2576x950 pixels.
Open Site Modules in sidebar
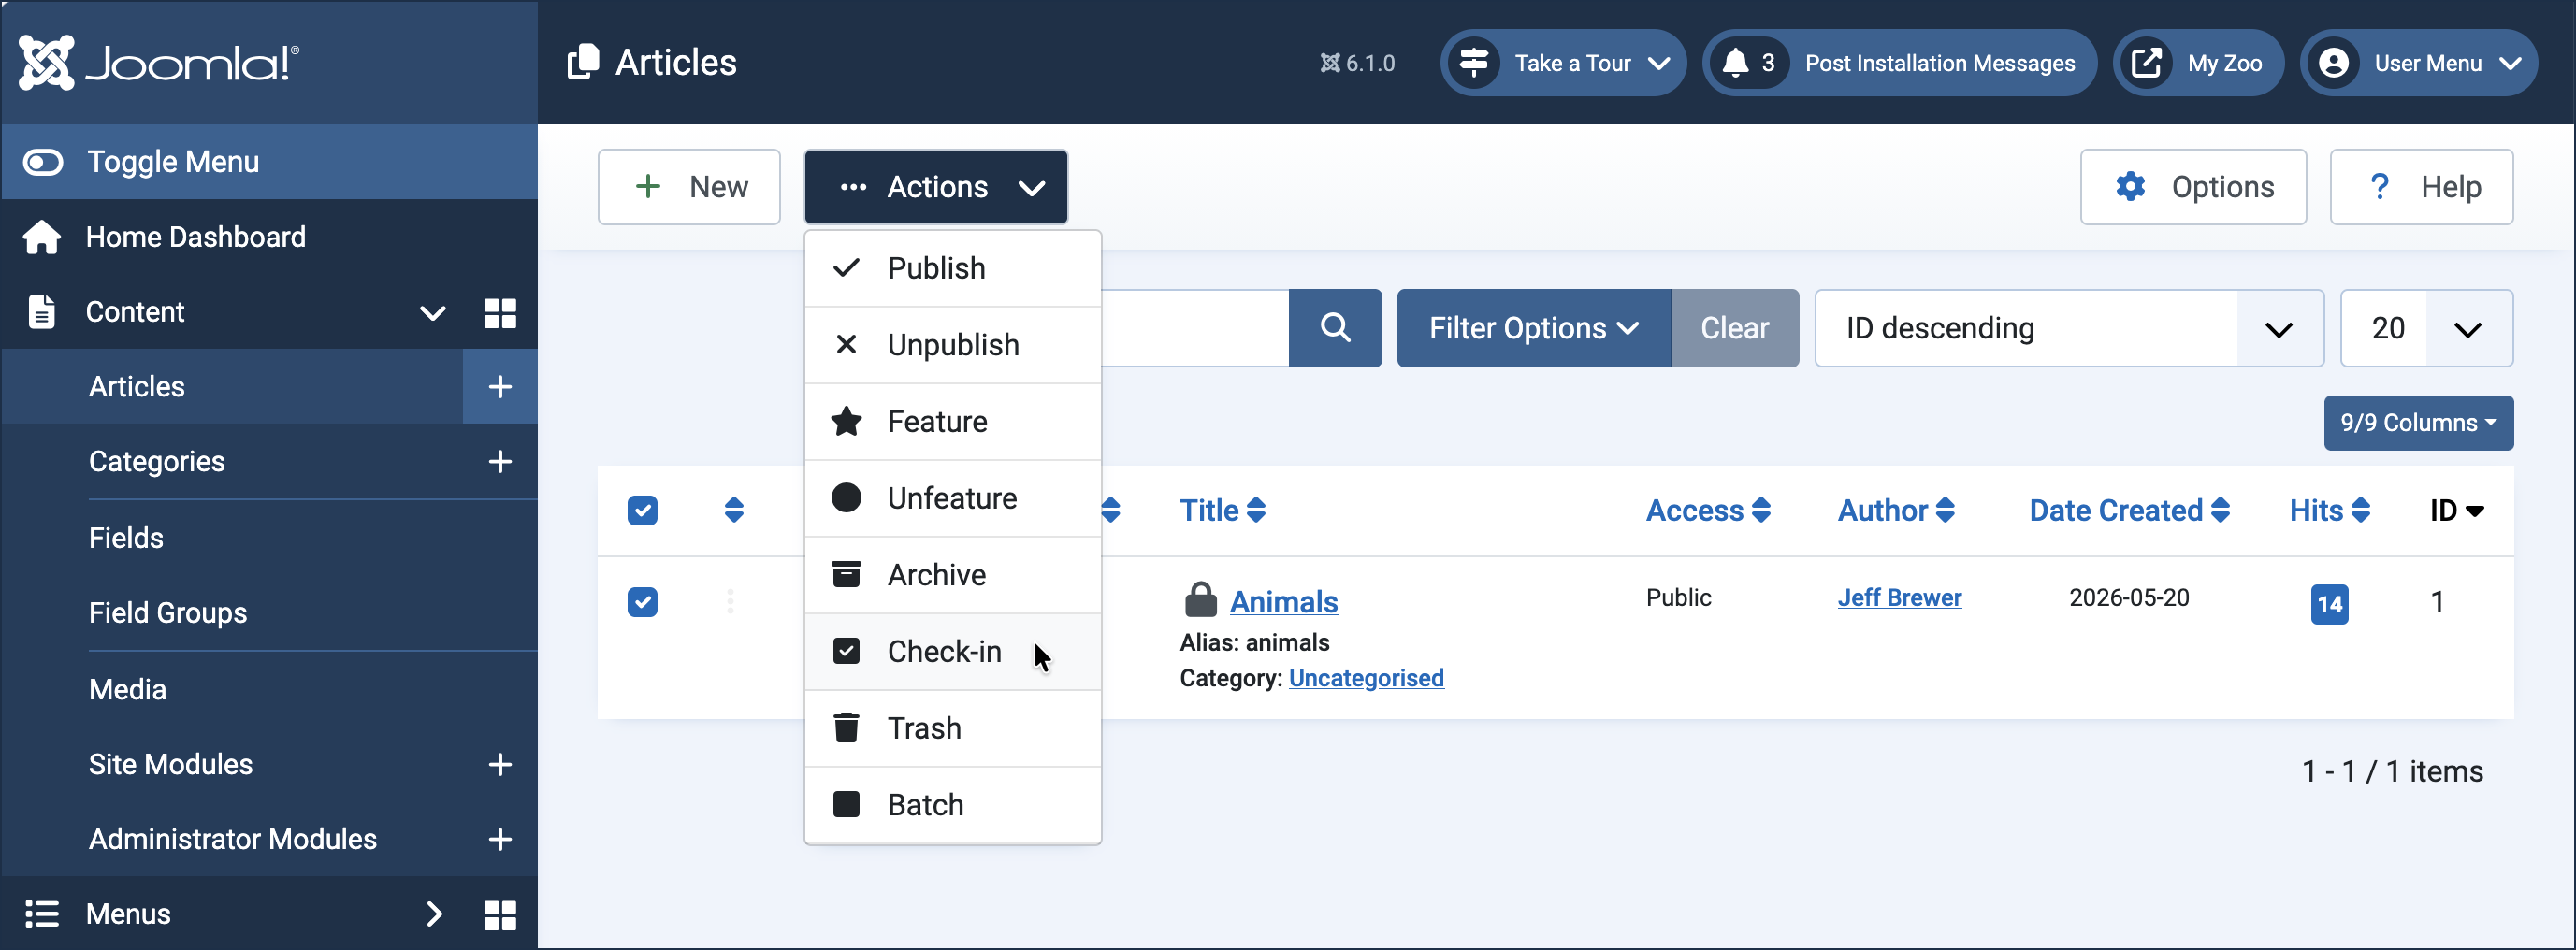171,765
